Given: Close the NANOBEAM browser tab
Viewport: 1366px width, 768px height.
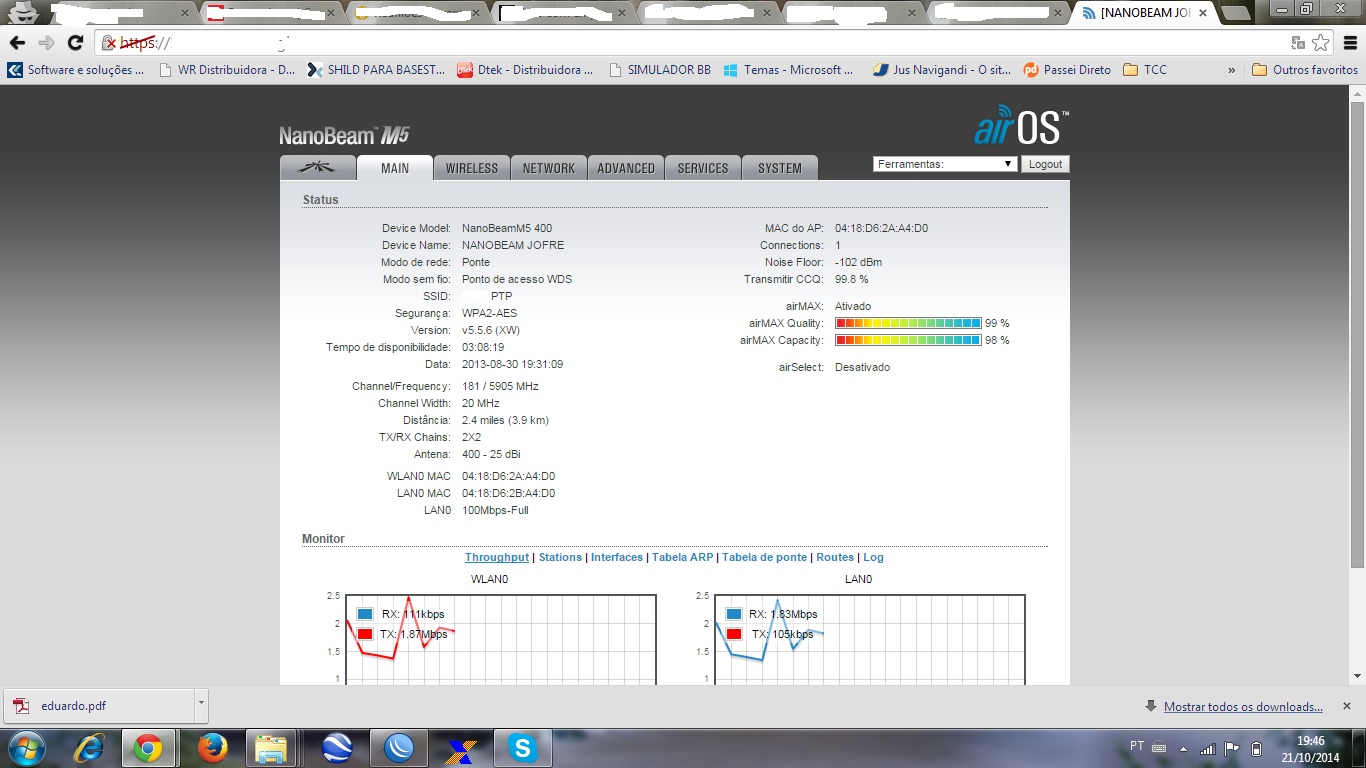Looking at the screenshot, I should pos(1203,13).
